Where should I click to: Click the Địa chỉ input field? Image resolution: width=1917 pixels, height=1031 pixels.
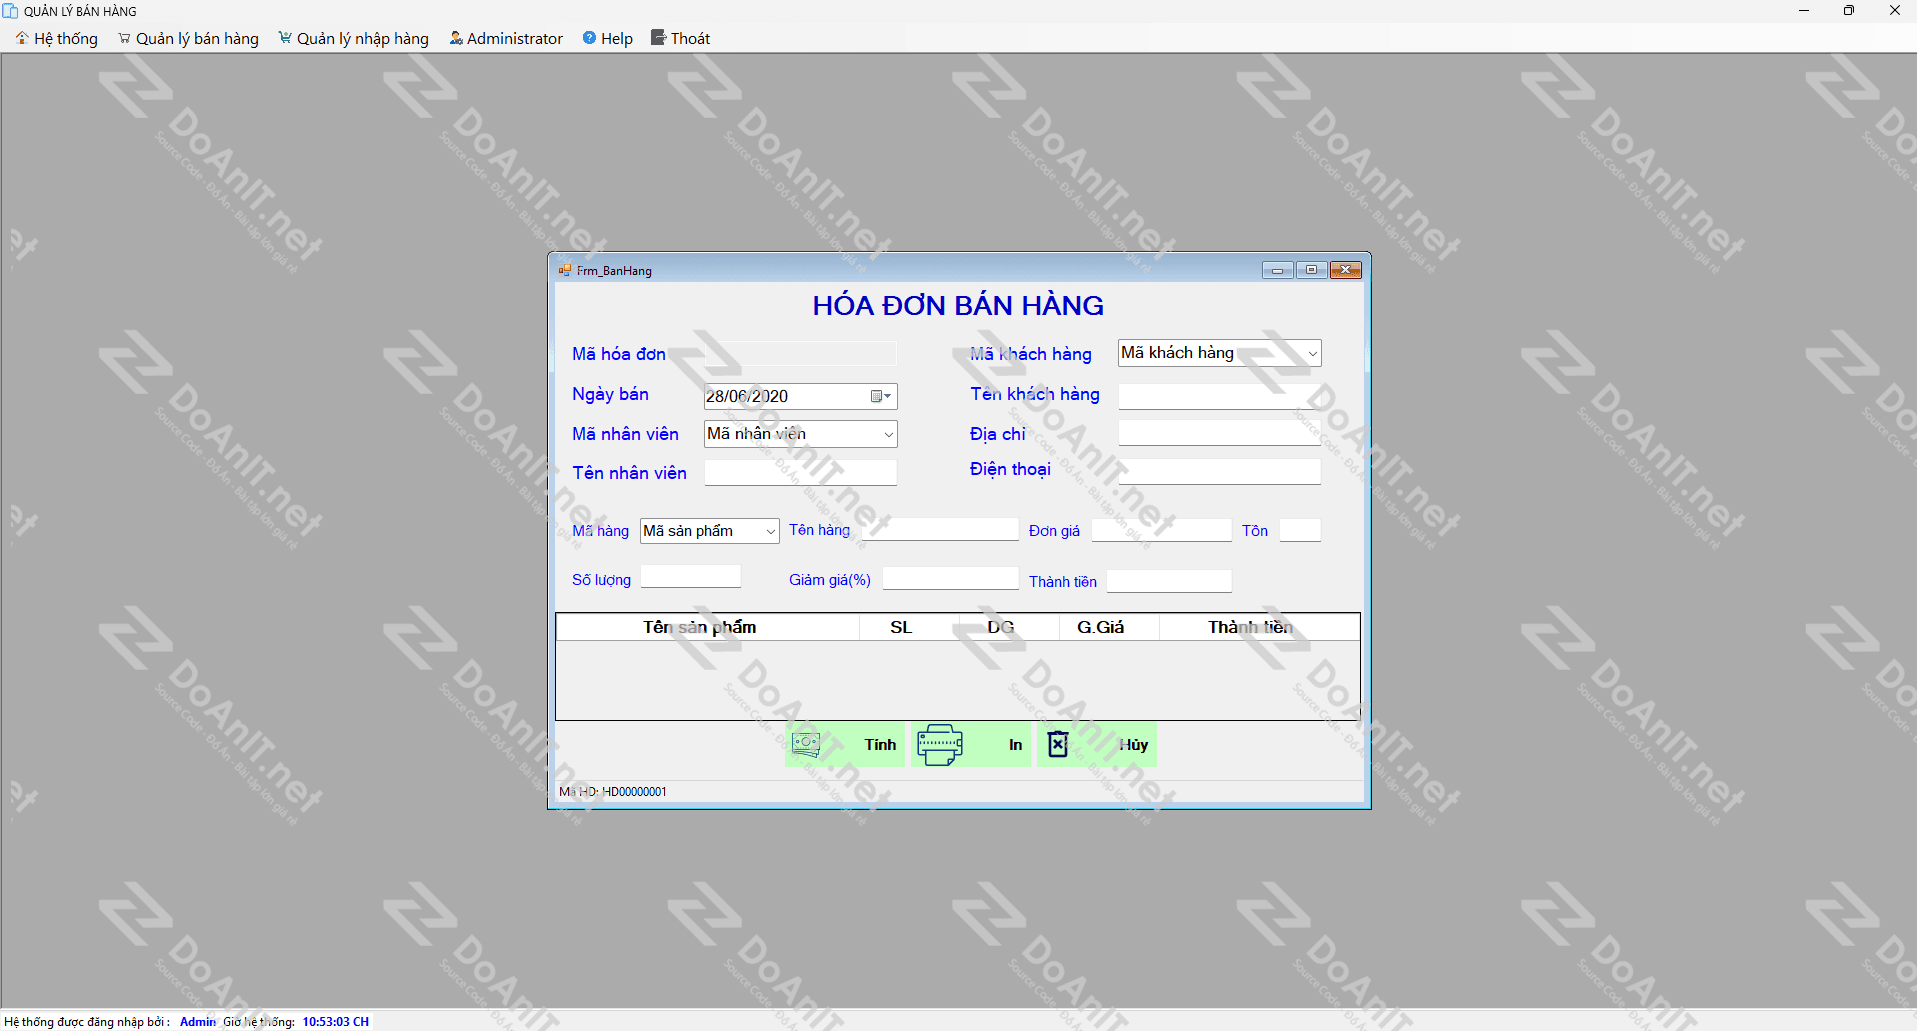point(1219,432)
